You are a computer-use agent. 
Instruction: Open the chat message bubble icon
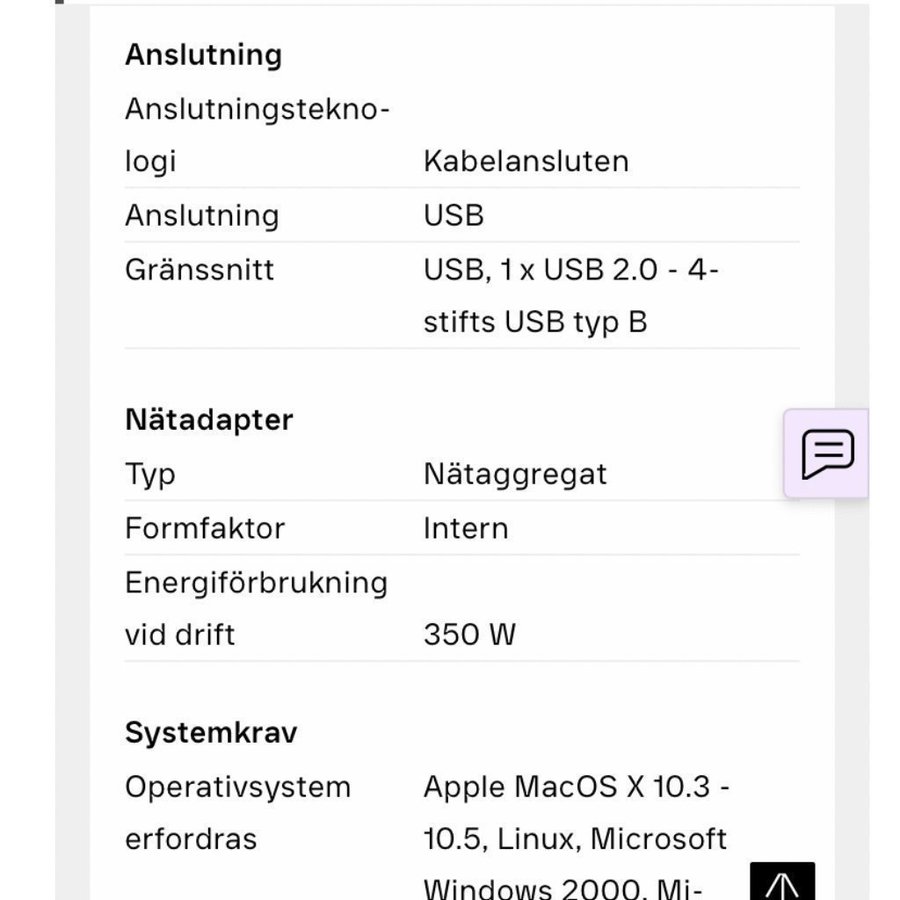827,454
